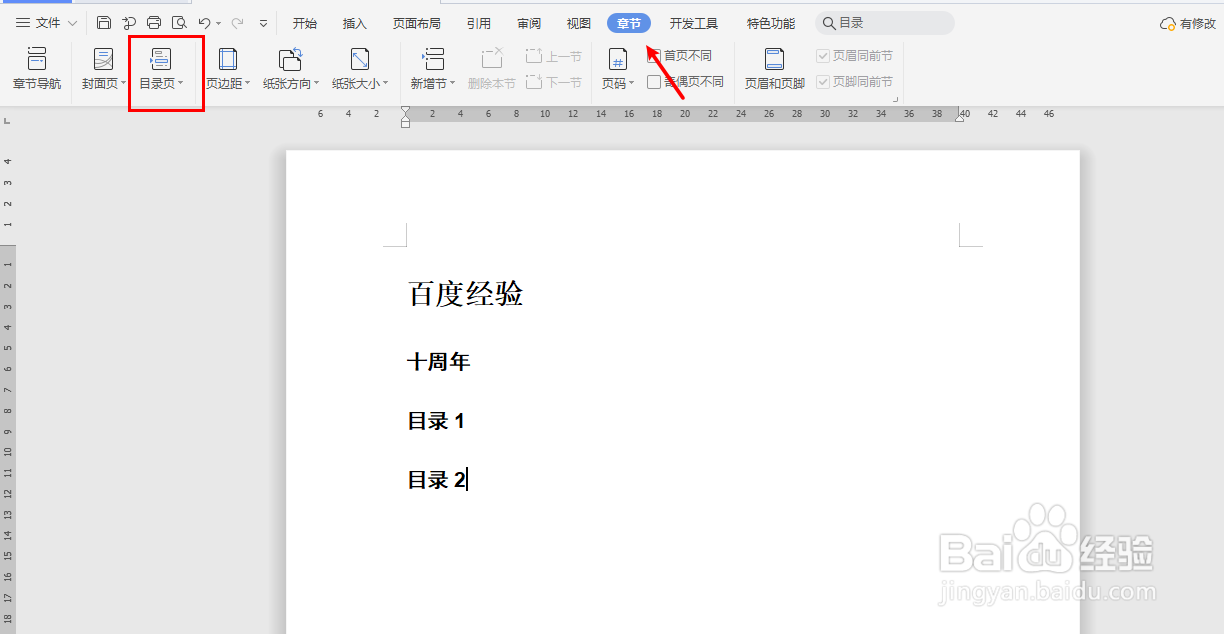Expand the 纸张方向 dropdown arrow
Image resolution: width=1224 pixels, height=634 pixels.
(x=317, y=84)
